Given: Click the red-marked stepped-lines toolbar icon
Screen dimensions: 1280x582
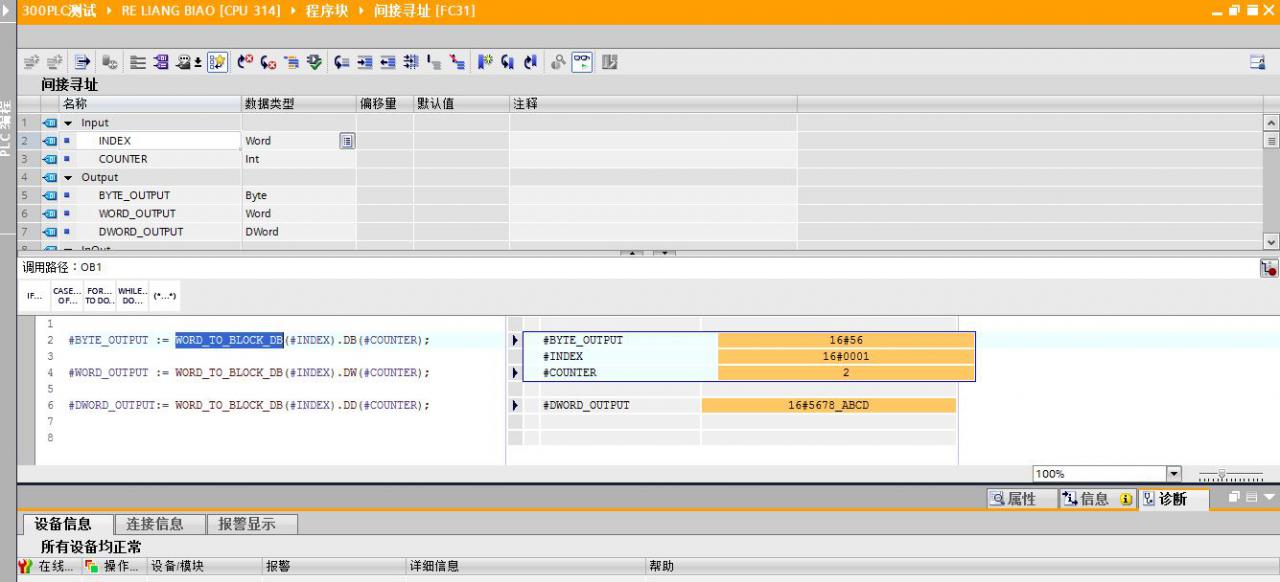Looking at the screenshot, I should 457,62.
